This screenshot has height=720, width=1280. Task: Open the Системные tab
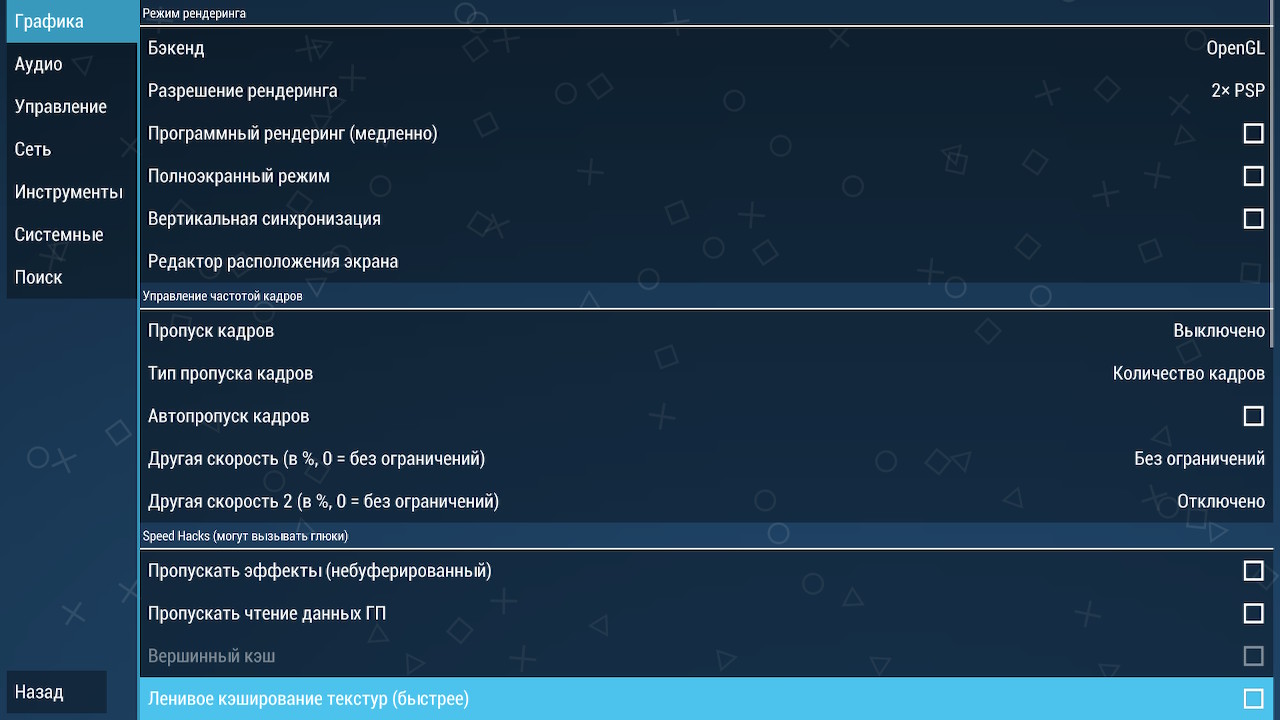(71, 235)
